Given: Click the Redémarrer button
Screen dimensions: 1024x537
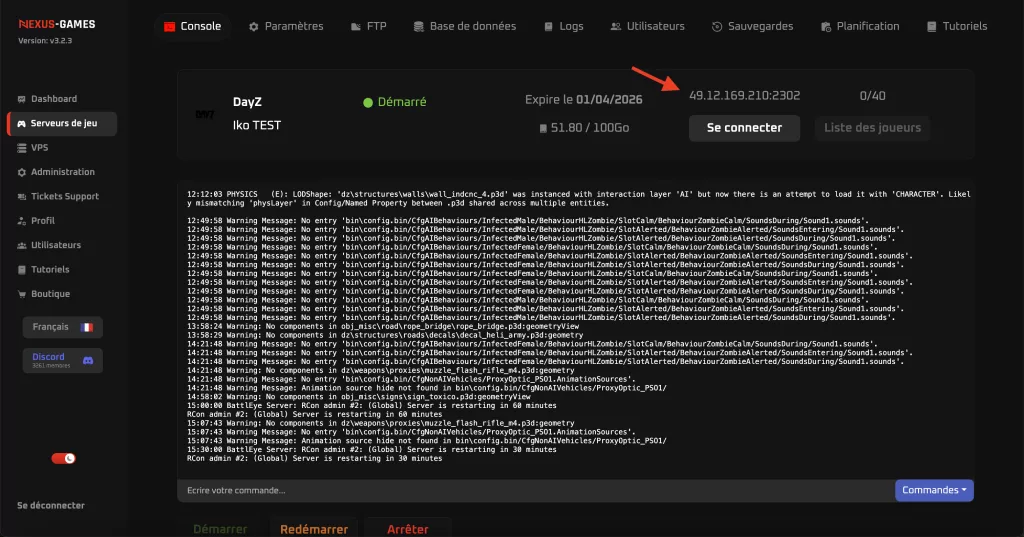Looking at the screenshot, I should [x=314, y=528].
